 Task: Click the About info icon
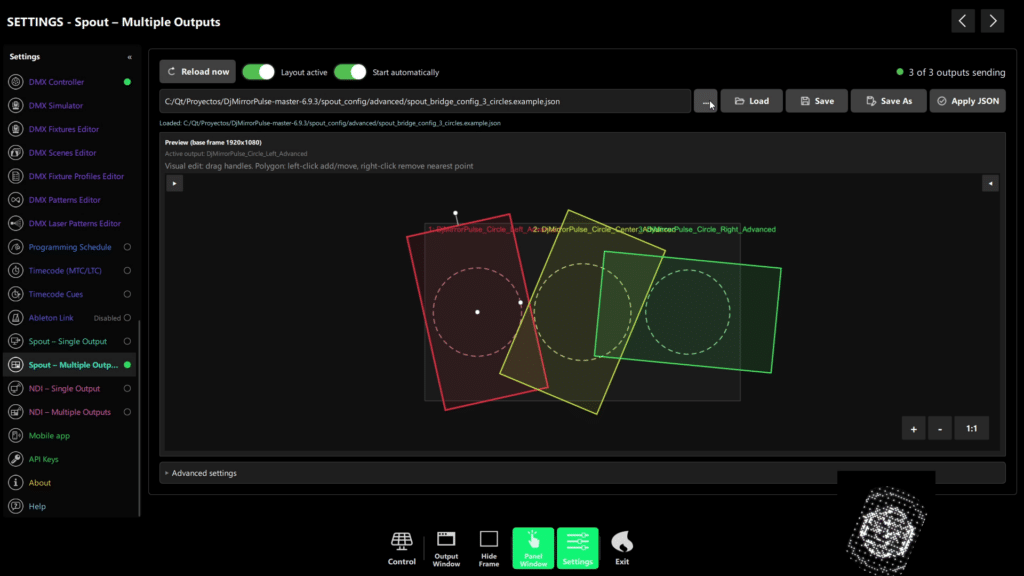click(16, 482)
